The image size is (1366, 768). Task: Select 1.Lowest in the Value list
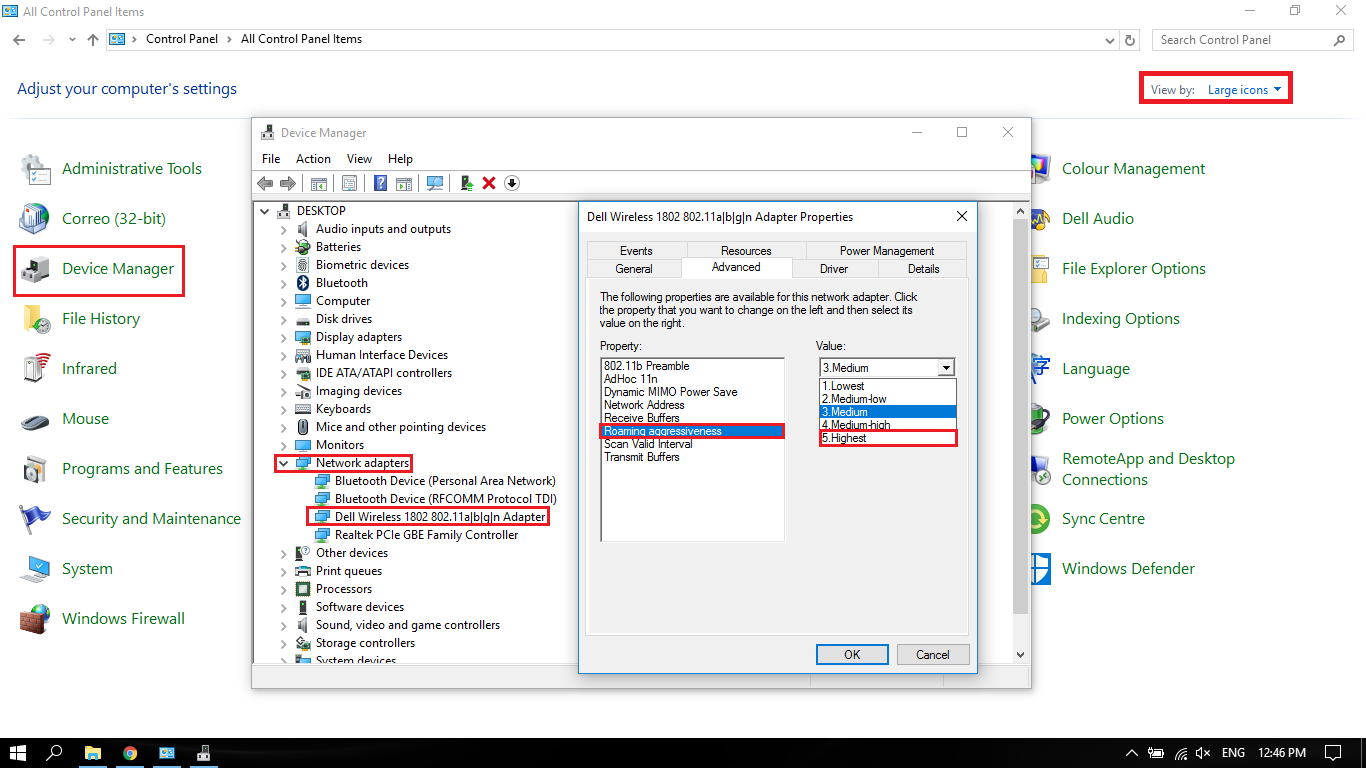pyautogui.click(x=888, y=386)
